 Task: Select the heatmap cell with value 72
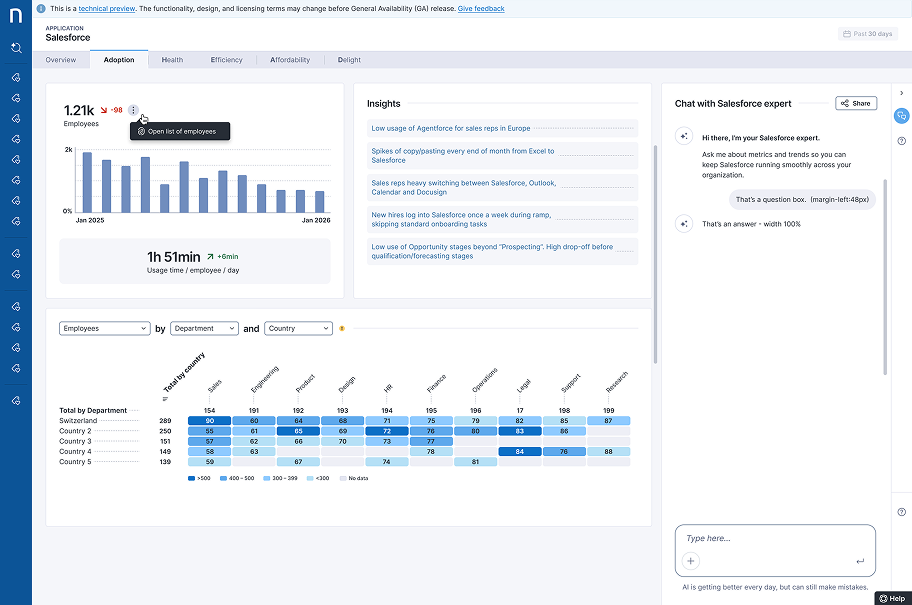click(387, 431)
